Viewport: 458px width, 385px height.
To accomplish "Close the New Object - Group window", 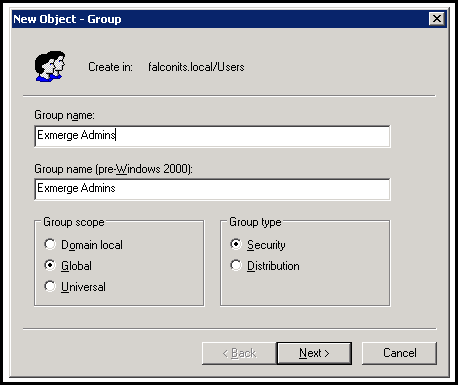I will click(437, 19).
